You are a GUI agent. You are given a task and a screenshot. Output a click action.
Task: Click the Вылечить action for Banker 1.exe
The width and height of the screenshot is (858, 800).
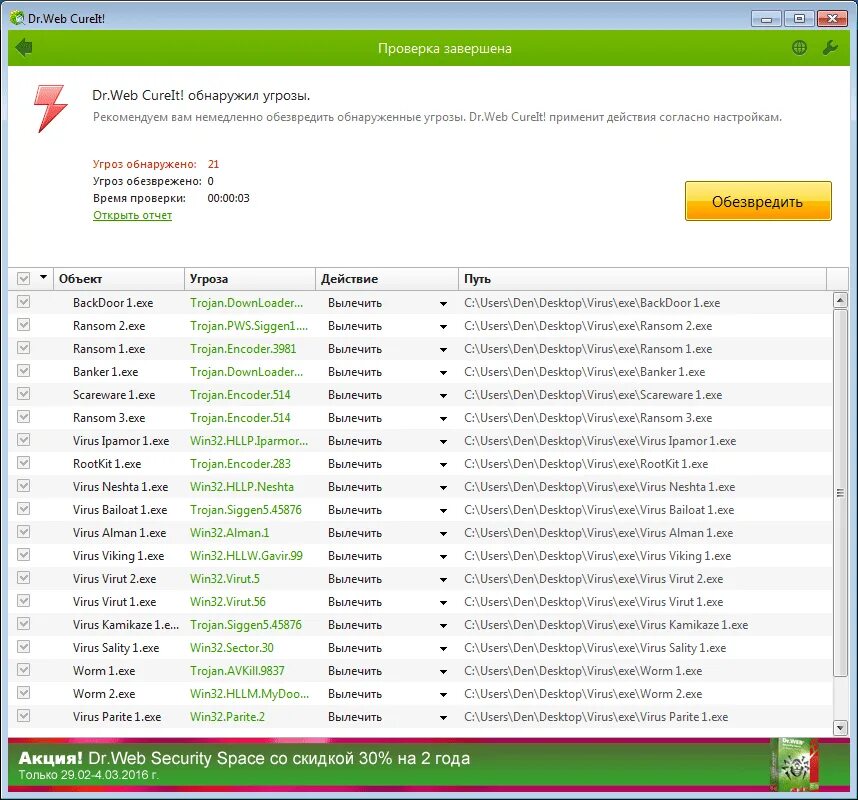coord(355,372)
